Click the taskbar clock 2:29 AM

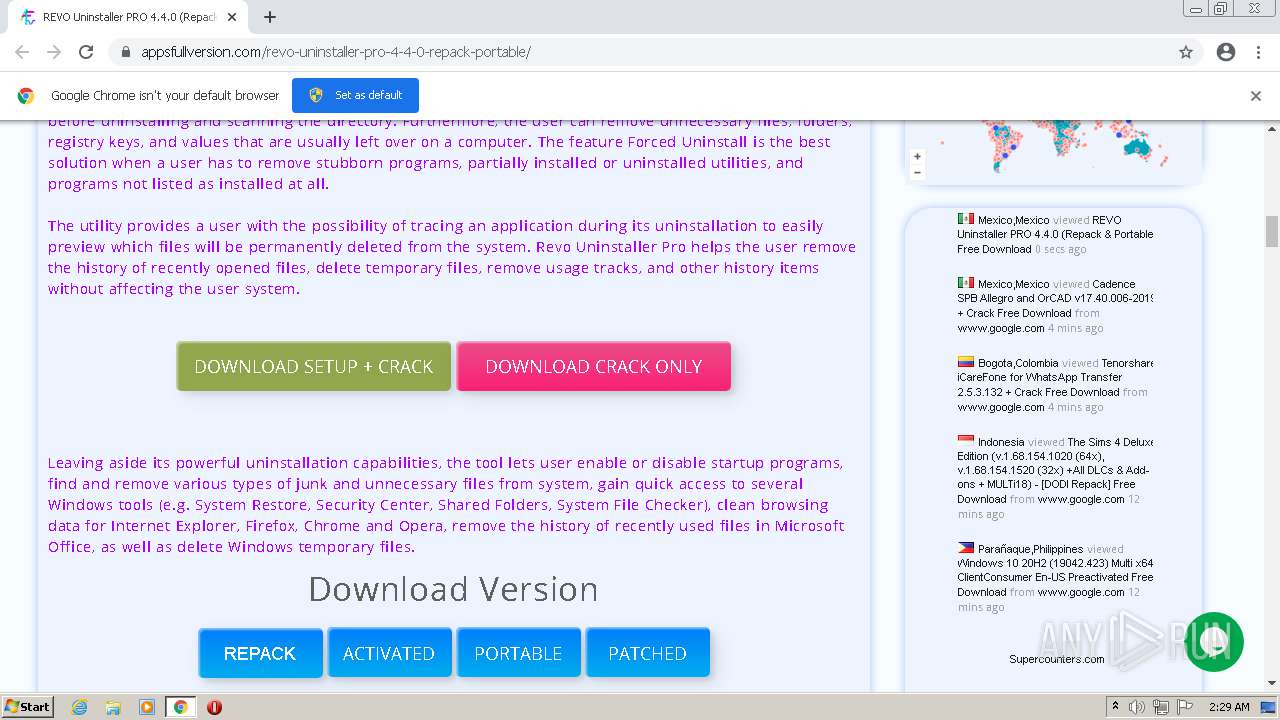click(x=1229, y=707)
